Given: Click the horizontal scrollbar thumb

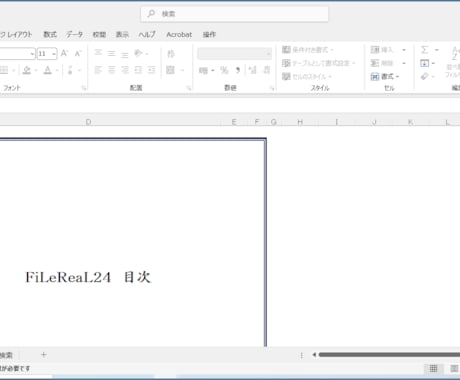Looking at the screenshot, I should pyautogui.click(x=389, y=355).
